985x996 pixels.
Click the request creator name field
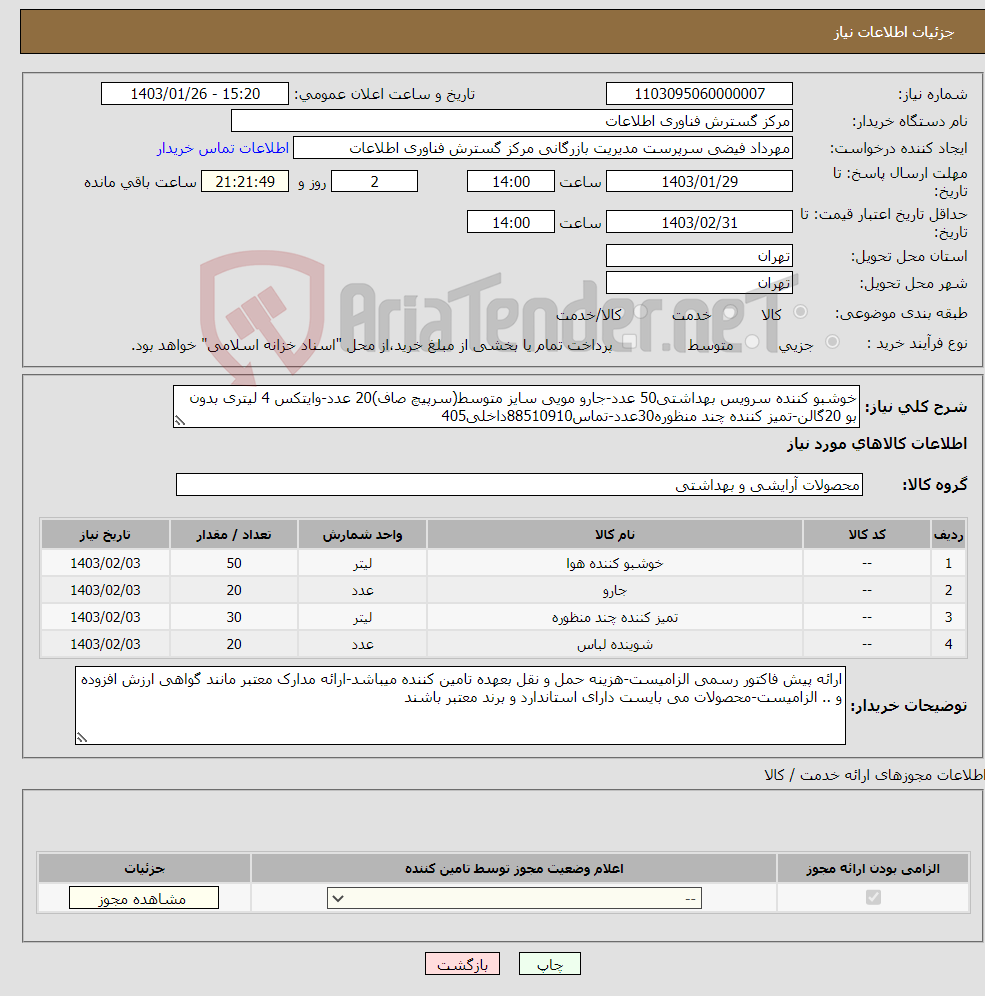pos(543,148)
